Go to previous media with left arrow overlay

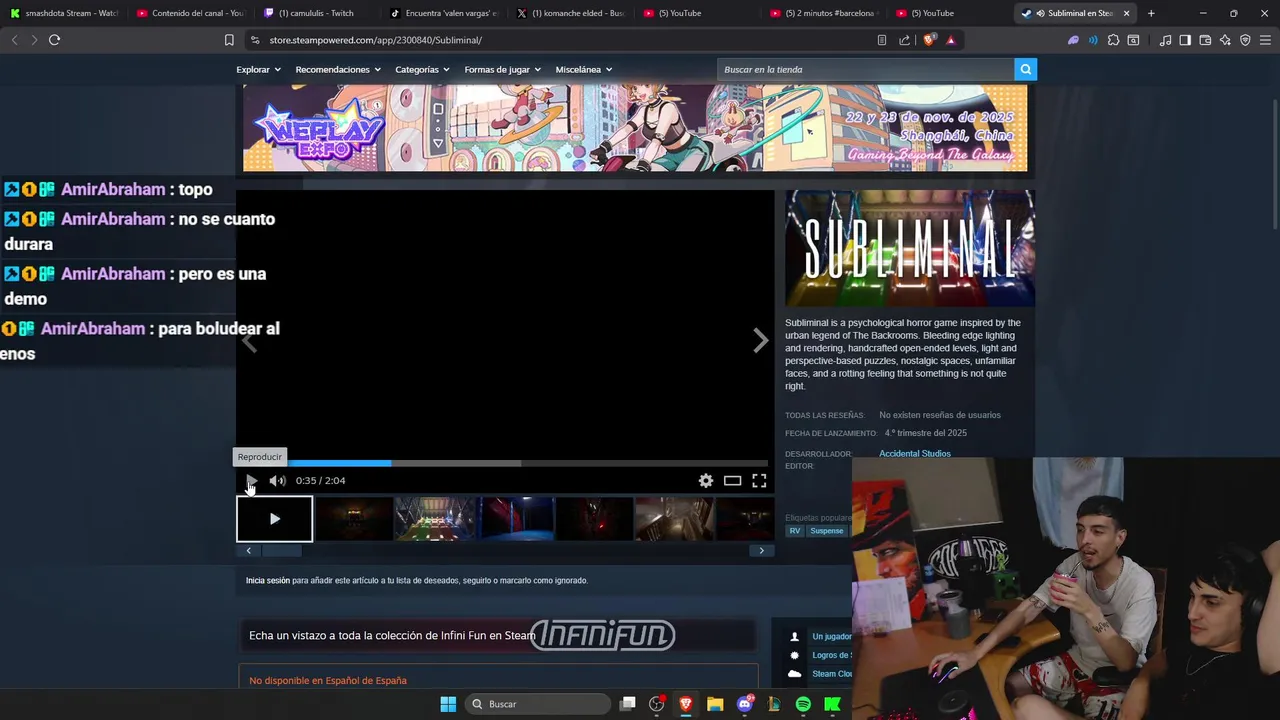[x=250, y=341]
